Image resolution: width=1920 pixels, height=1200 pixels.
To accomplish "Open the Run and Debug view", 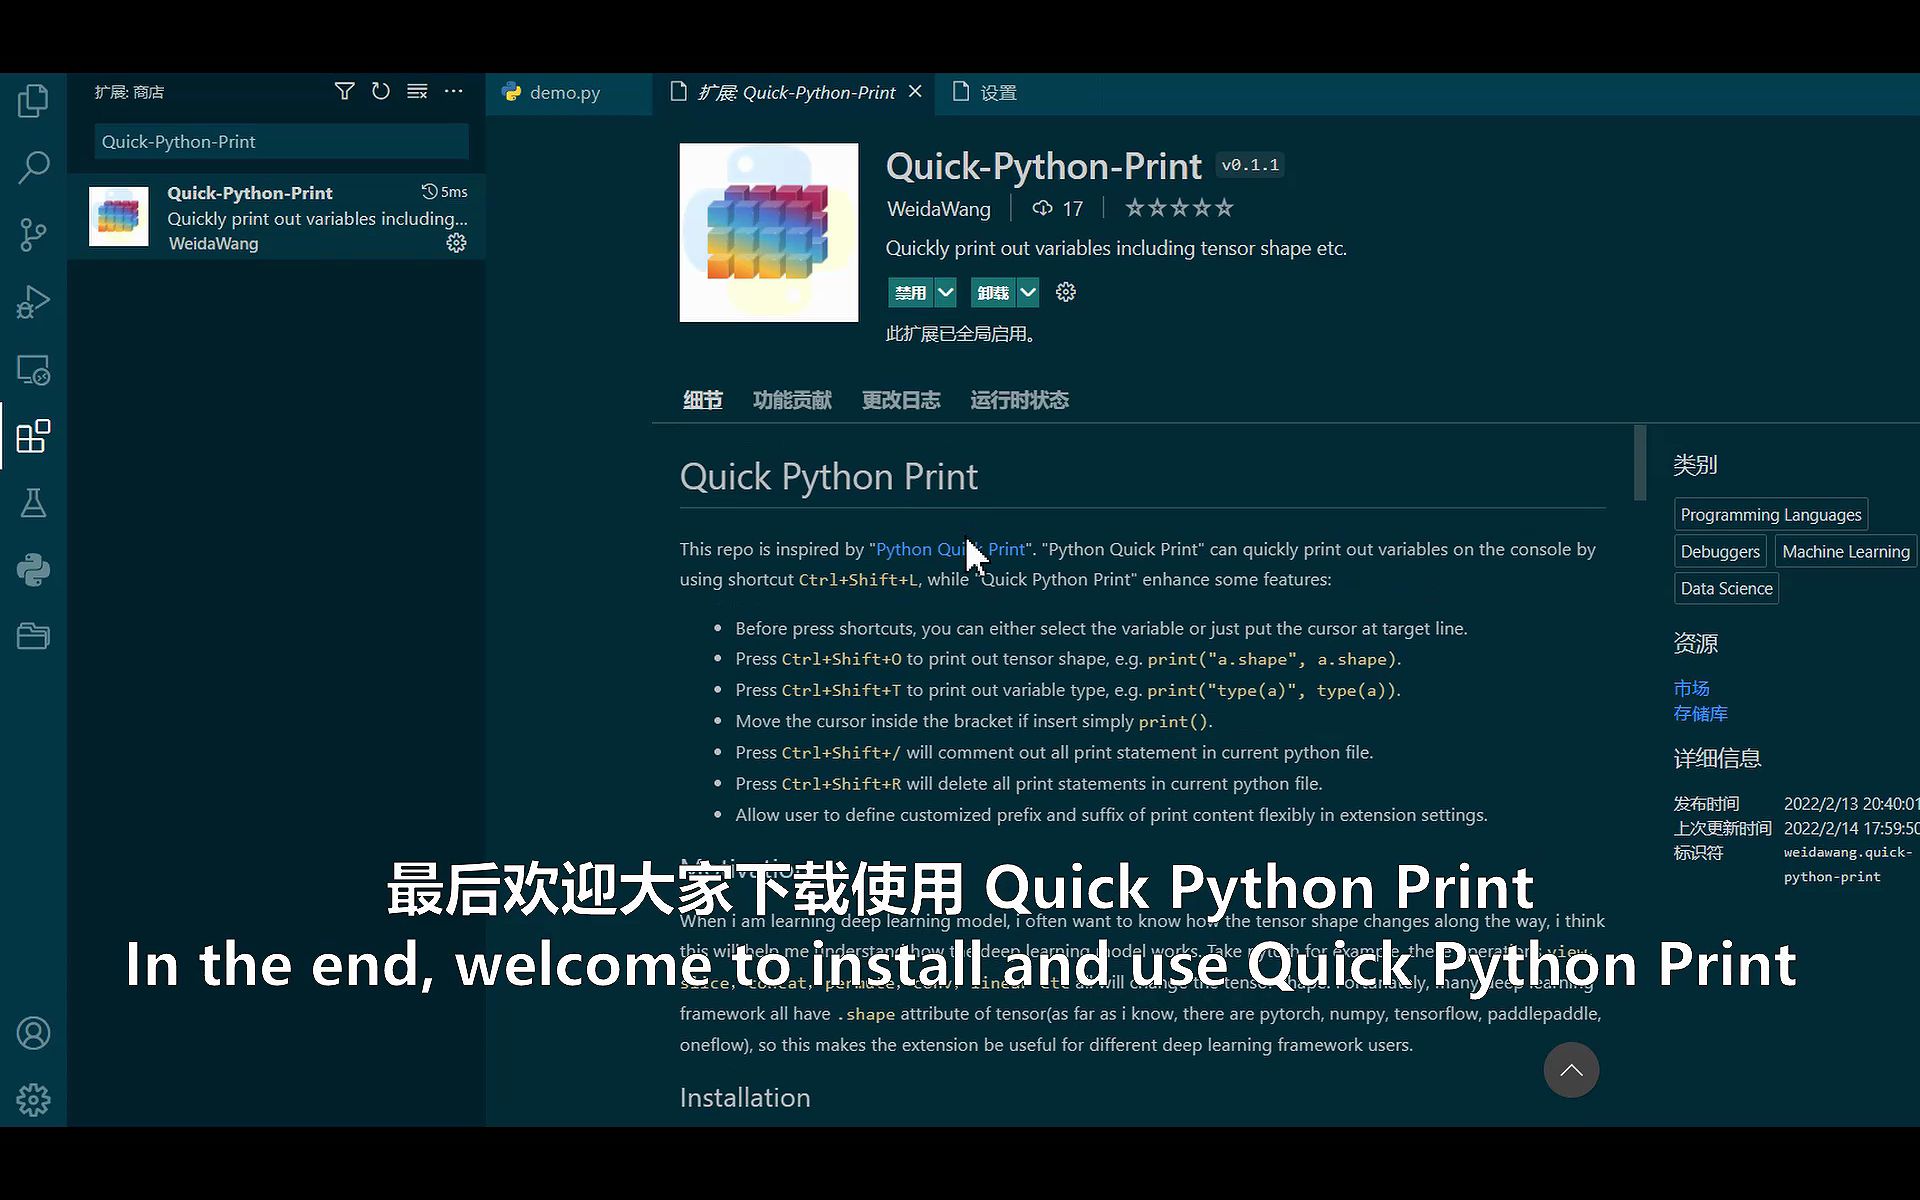I will click(x=34, y=301).
